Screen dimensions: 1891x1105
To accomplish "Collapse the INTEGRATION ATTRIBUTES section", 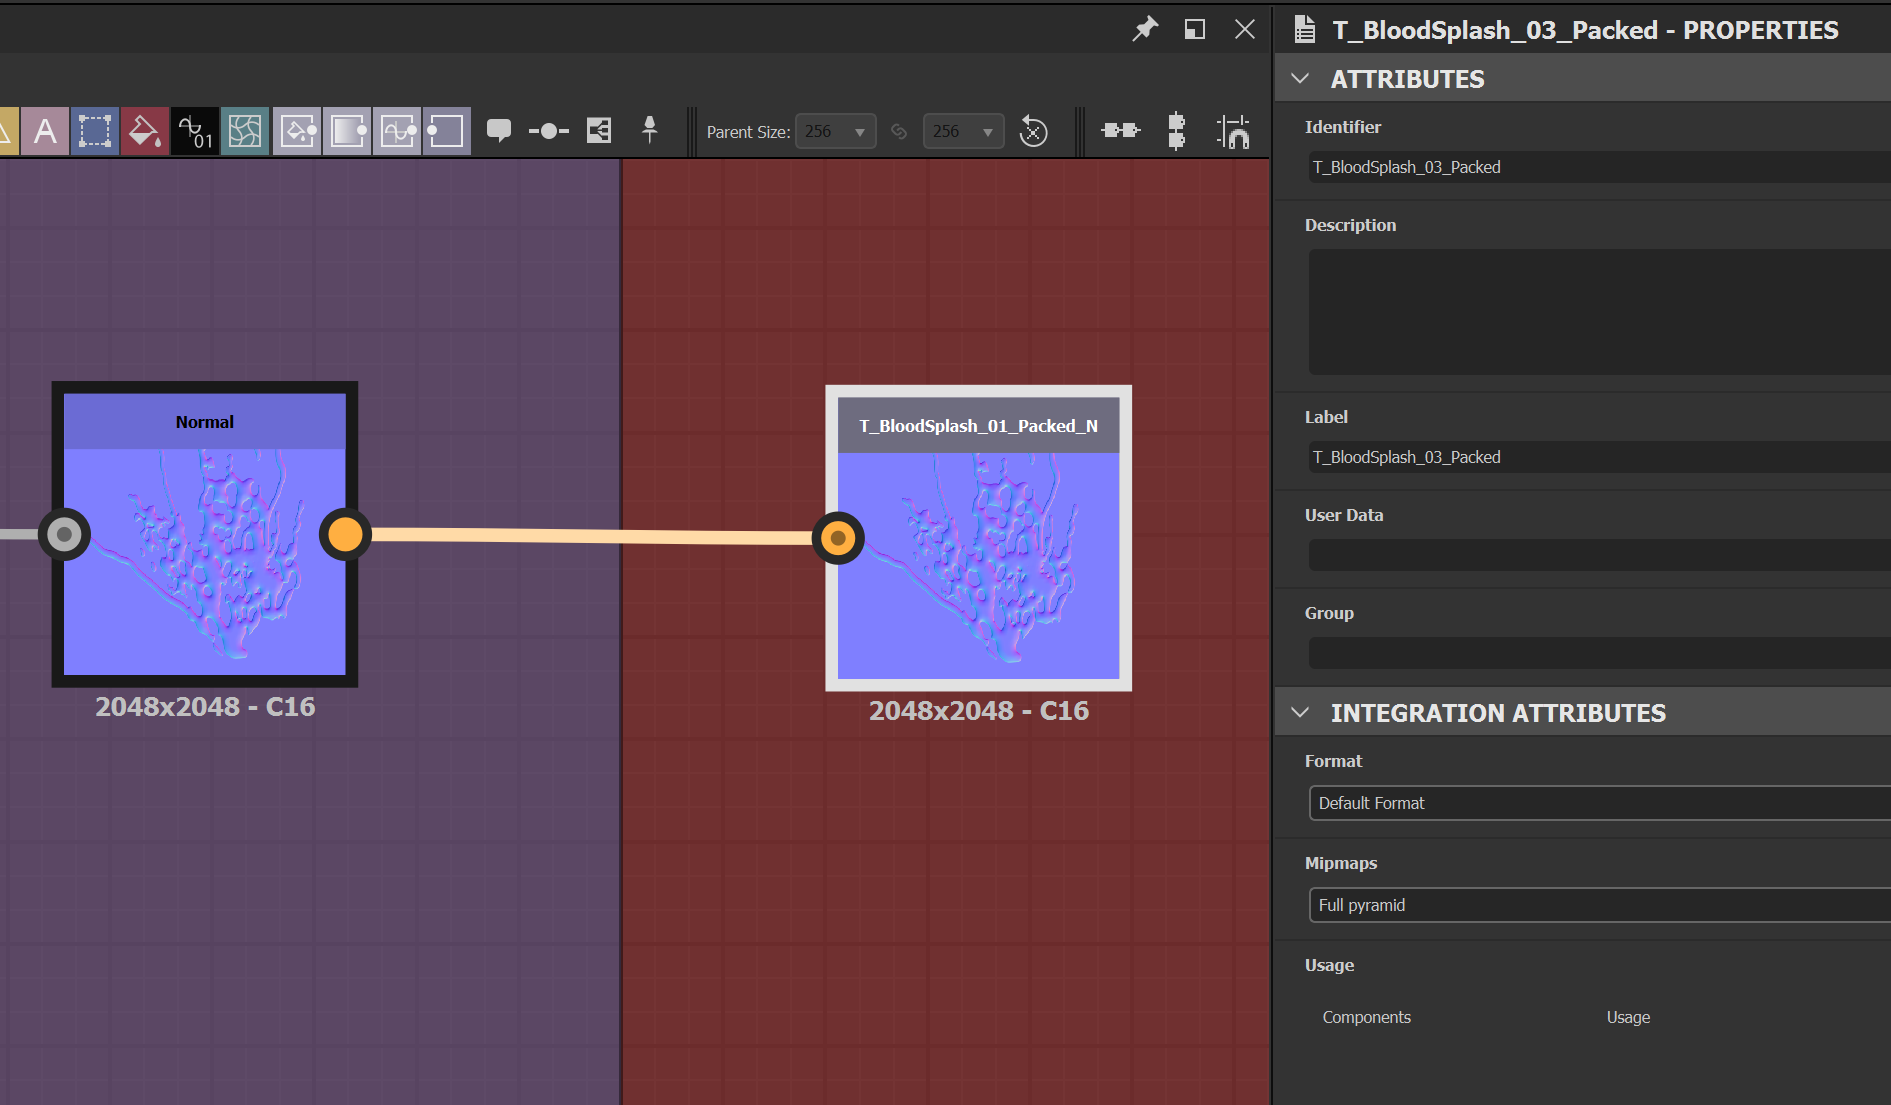I will (1300, 713).
